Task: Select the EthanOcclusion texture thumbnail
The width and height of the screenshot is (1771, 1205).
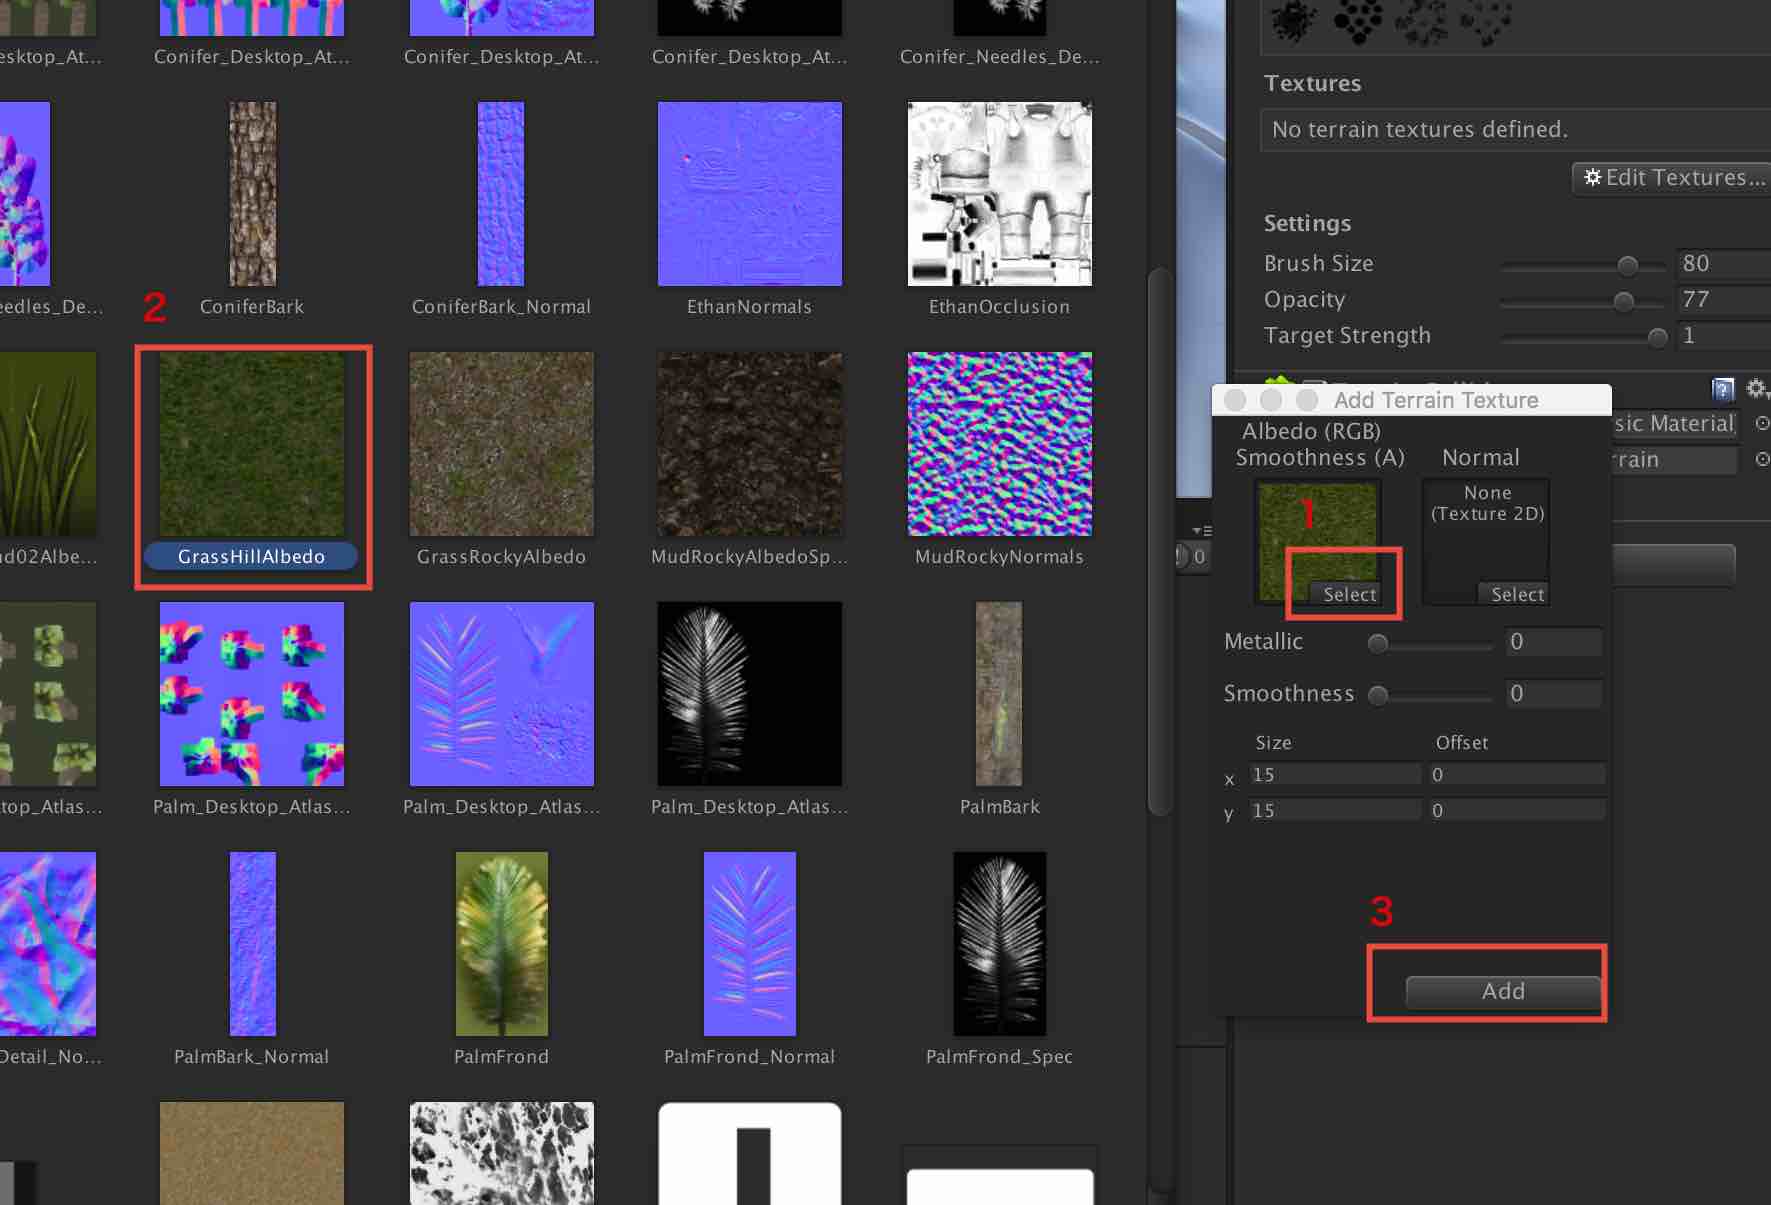Action: (1000, 194)
